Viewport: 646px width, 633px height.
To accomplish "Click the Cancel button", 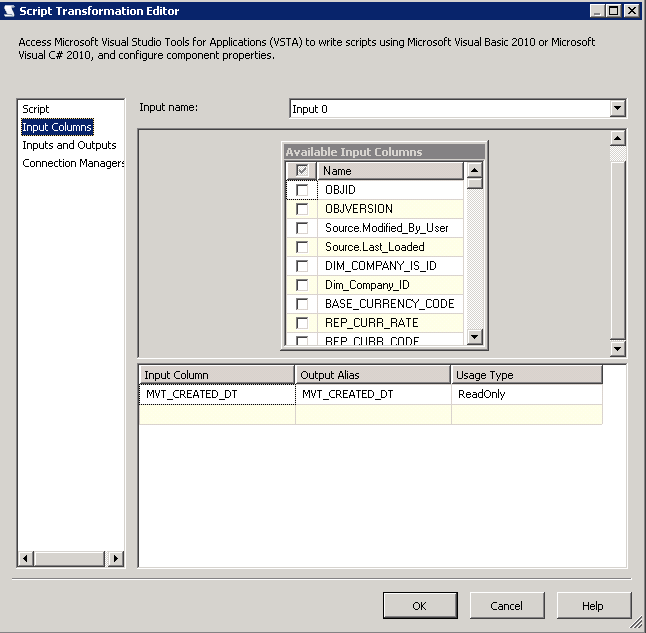I will coord(506,605).
